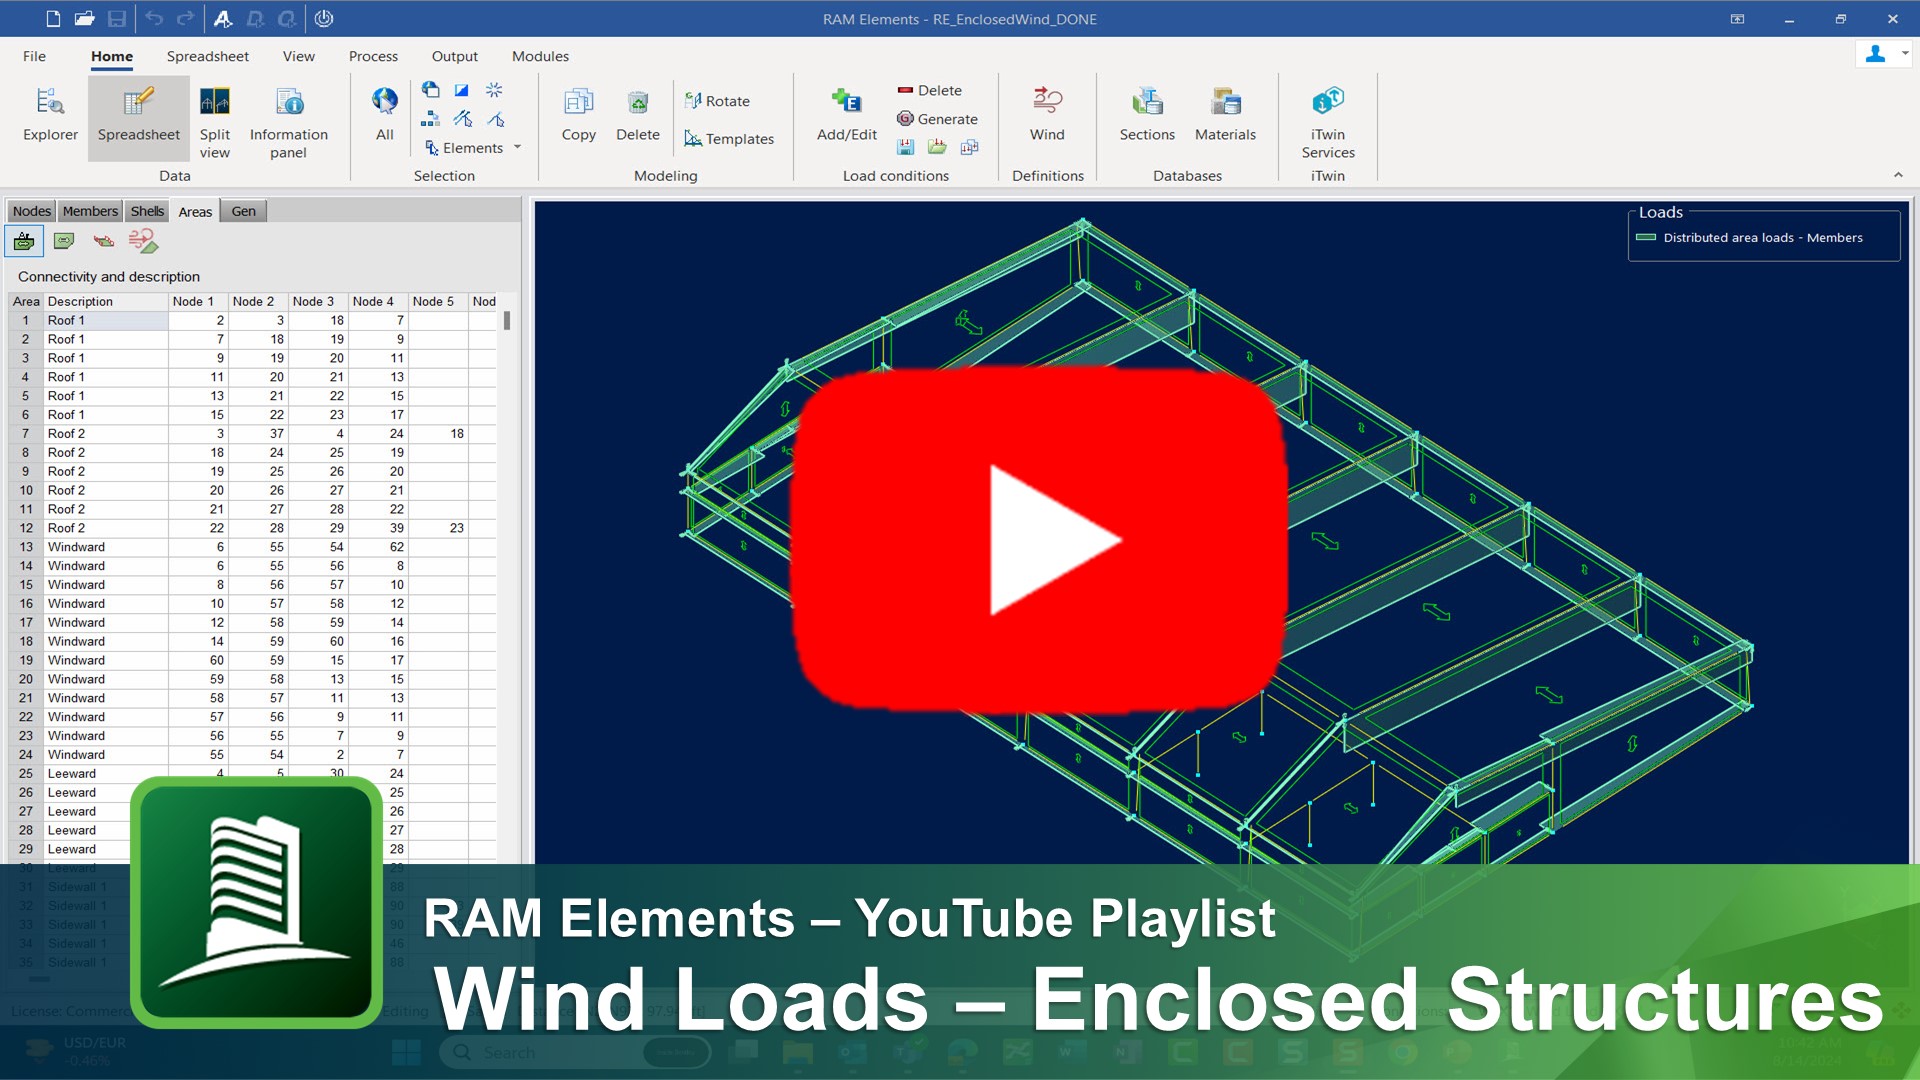The image size is (1920, 1080).
Task: Switch to the Gen spreadsheet tab
Action: [244, 211]
